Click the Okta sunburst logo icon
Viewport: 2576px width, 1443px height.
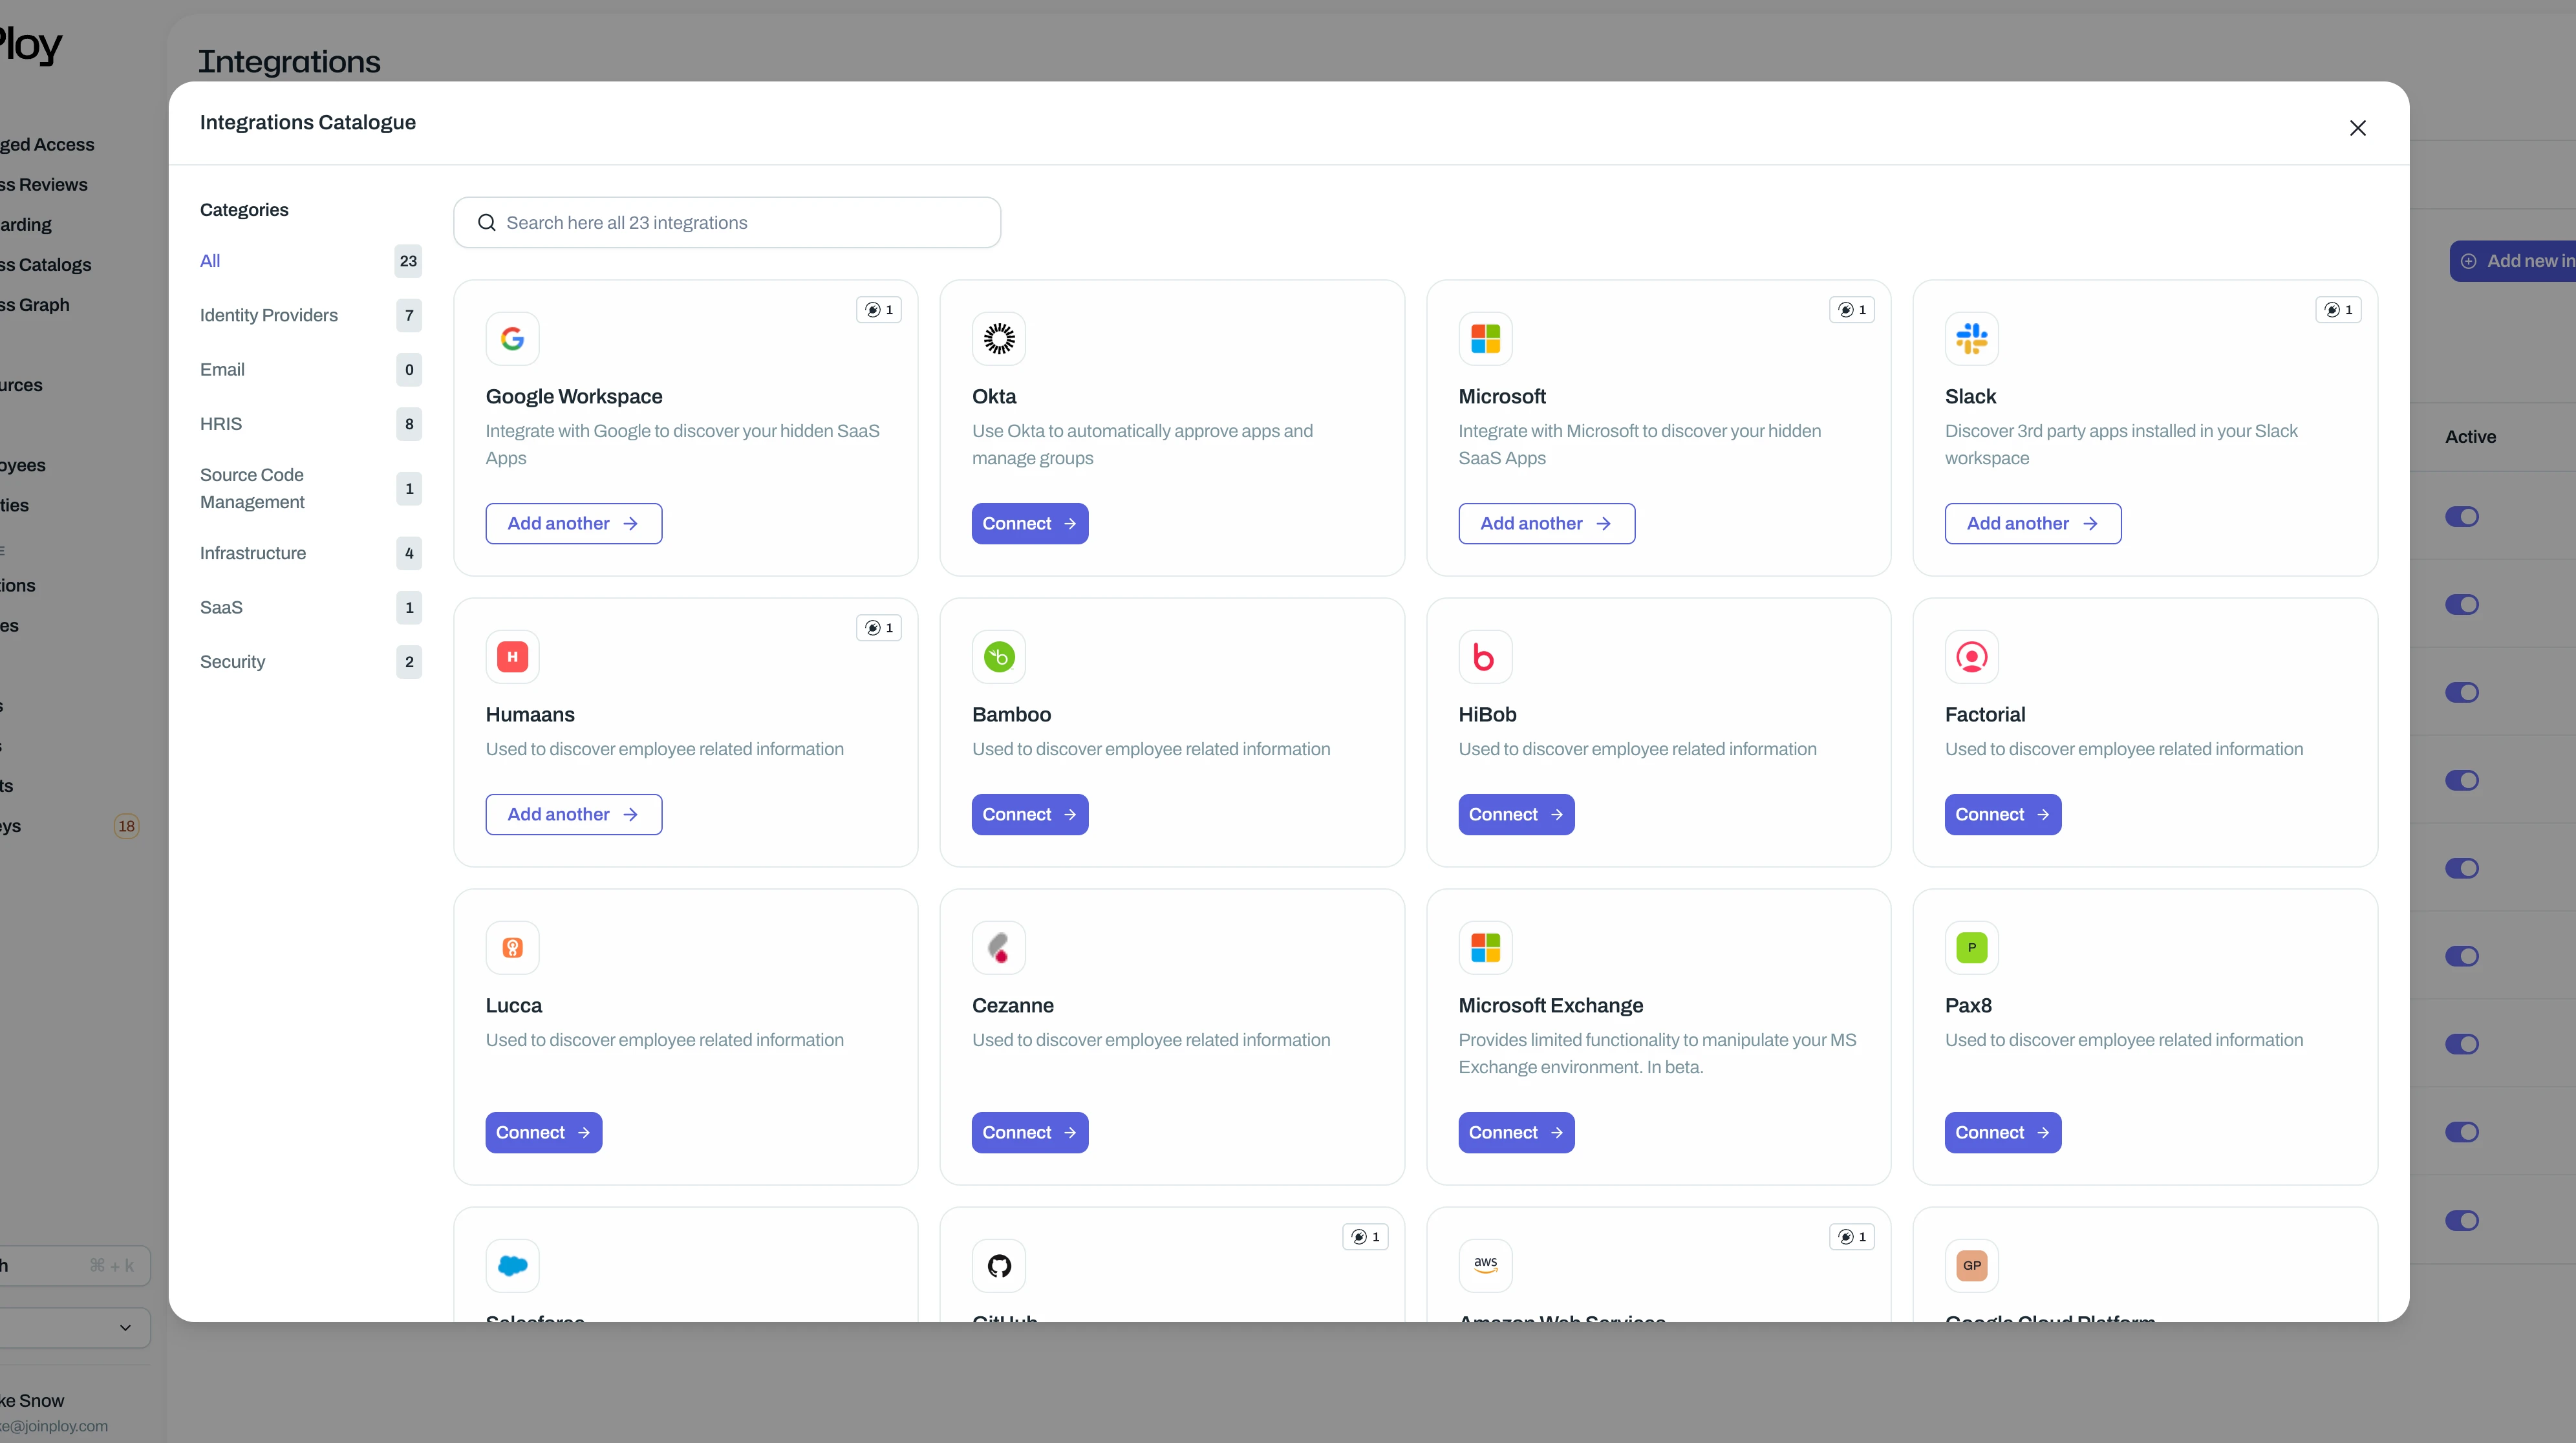tap(998, 339)
